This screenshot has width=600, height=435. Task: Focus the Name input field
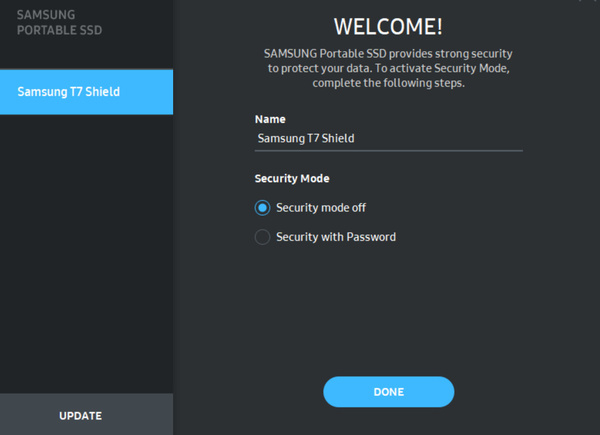(388, 138)
